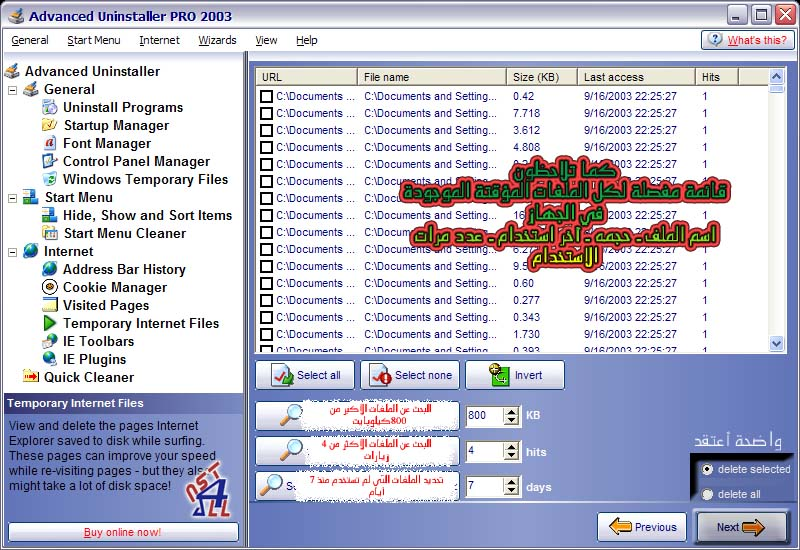
Task: Select Hide, Show and Sort Items icon
Action: (x=49, y=215)
